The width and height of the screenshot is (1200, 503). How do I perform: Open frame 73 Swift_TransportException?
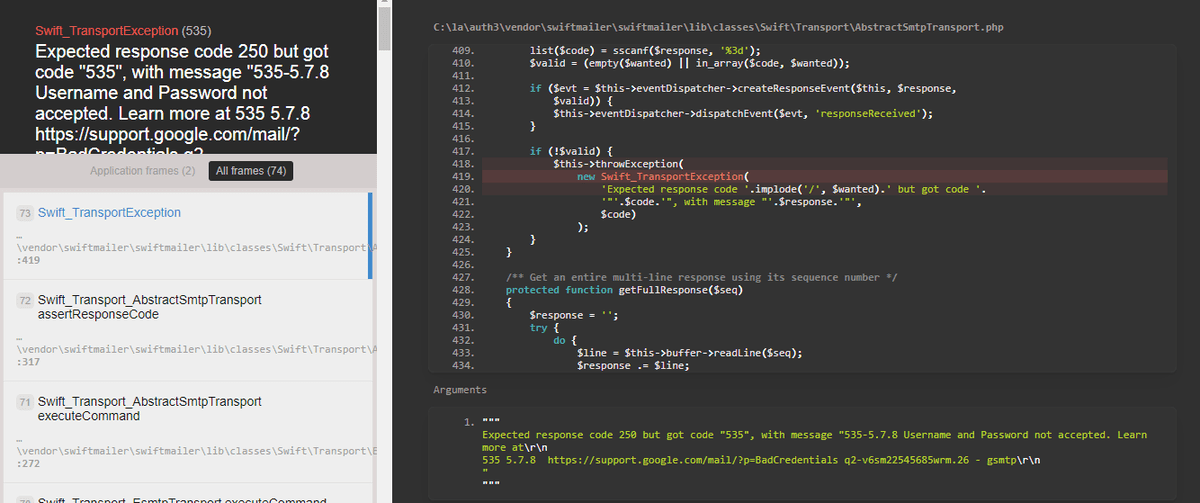click(109, 213)
